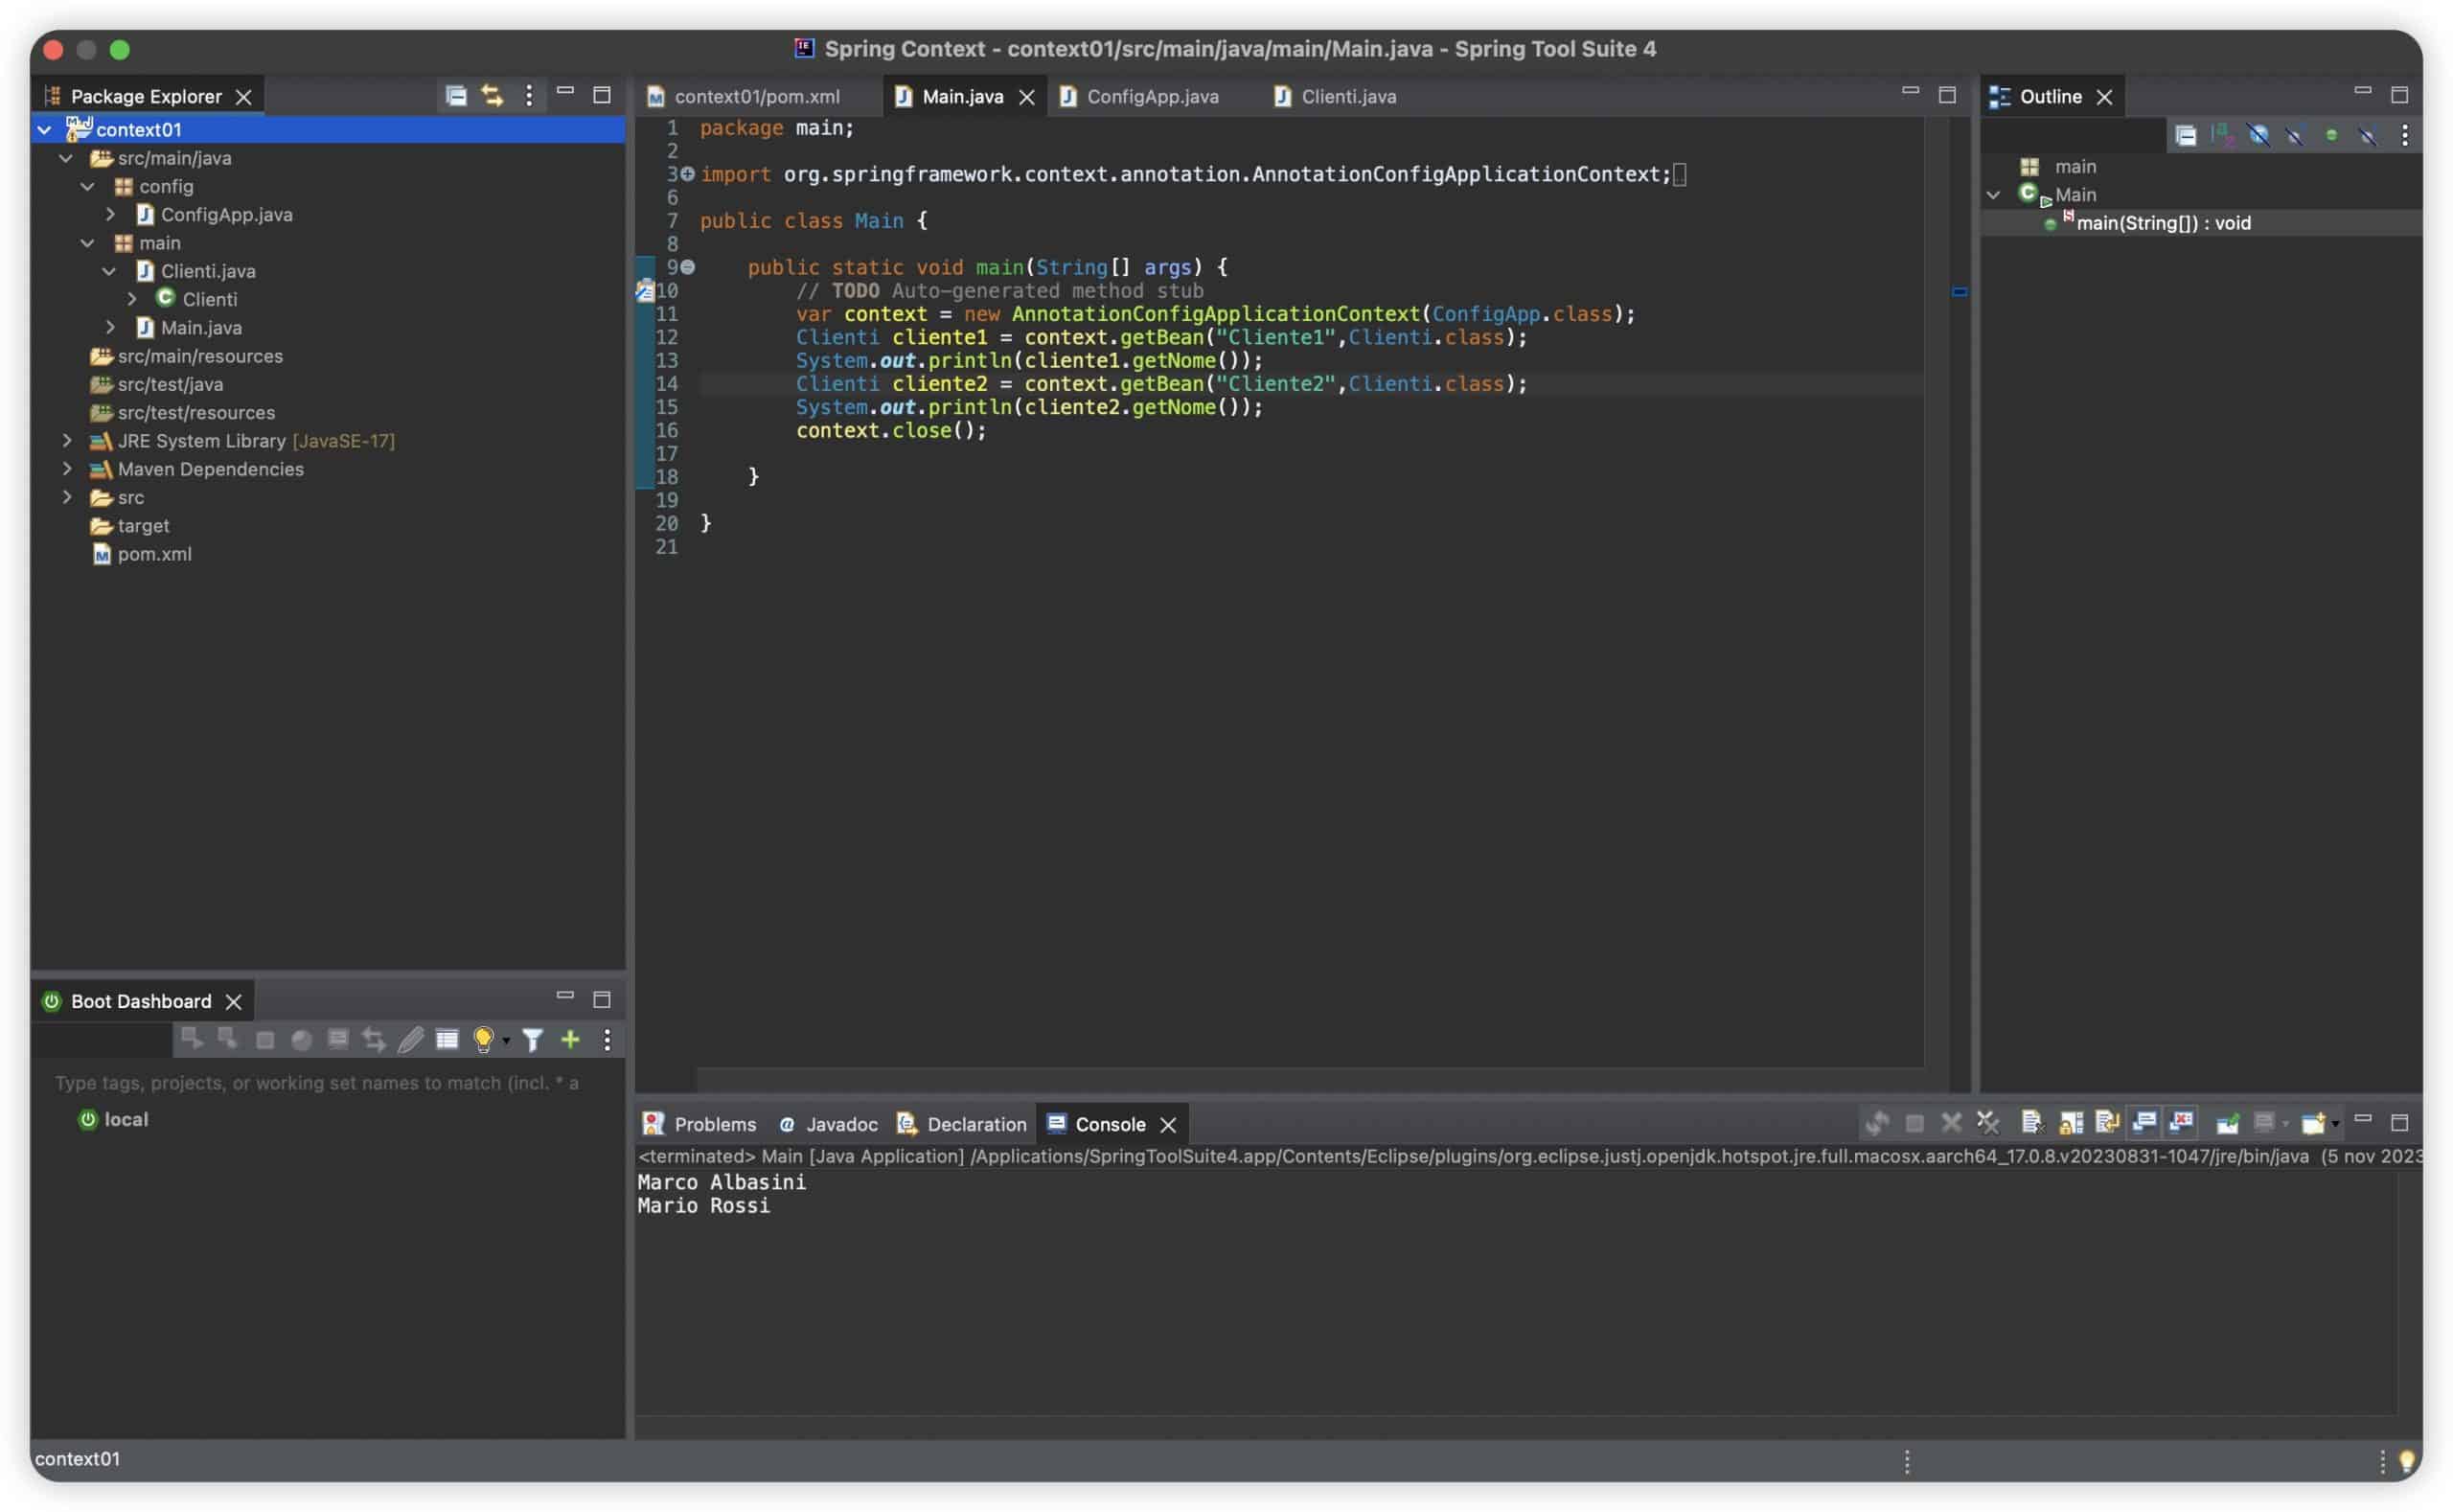Click pencil edit icon in Boot Dashboard toolbar
2453x1512 pixels.
click(x=410, y=1040)
